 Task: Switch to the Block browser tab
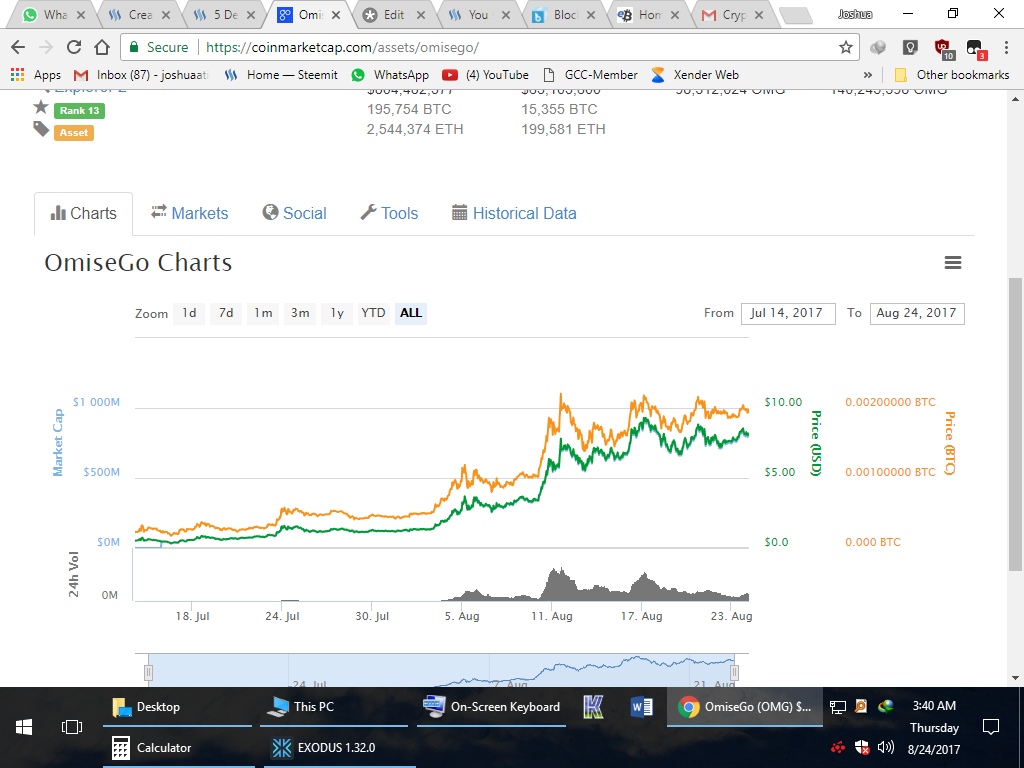[x=564, y=14]
